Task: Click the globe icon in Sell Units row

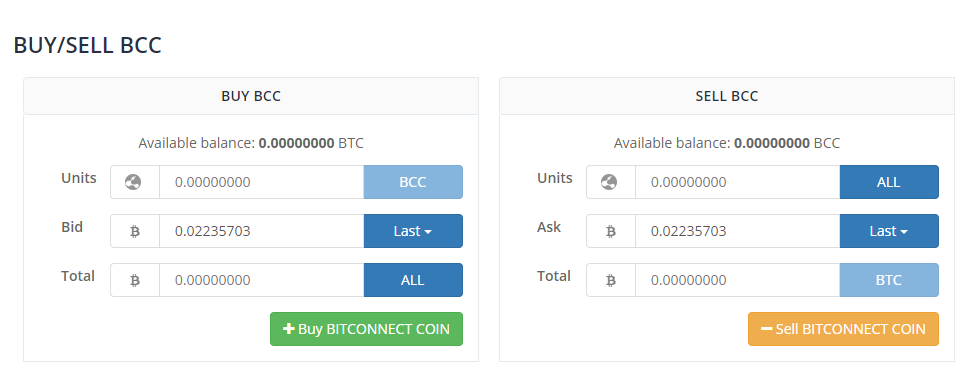Action: (609, 182)
